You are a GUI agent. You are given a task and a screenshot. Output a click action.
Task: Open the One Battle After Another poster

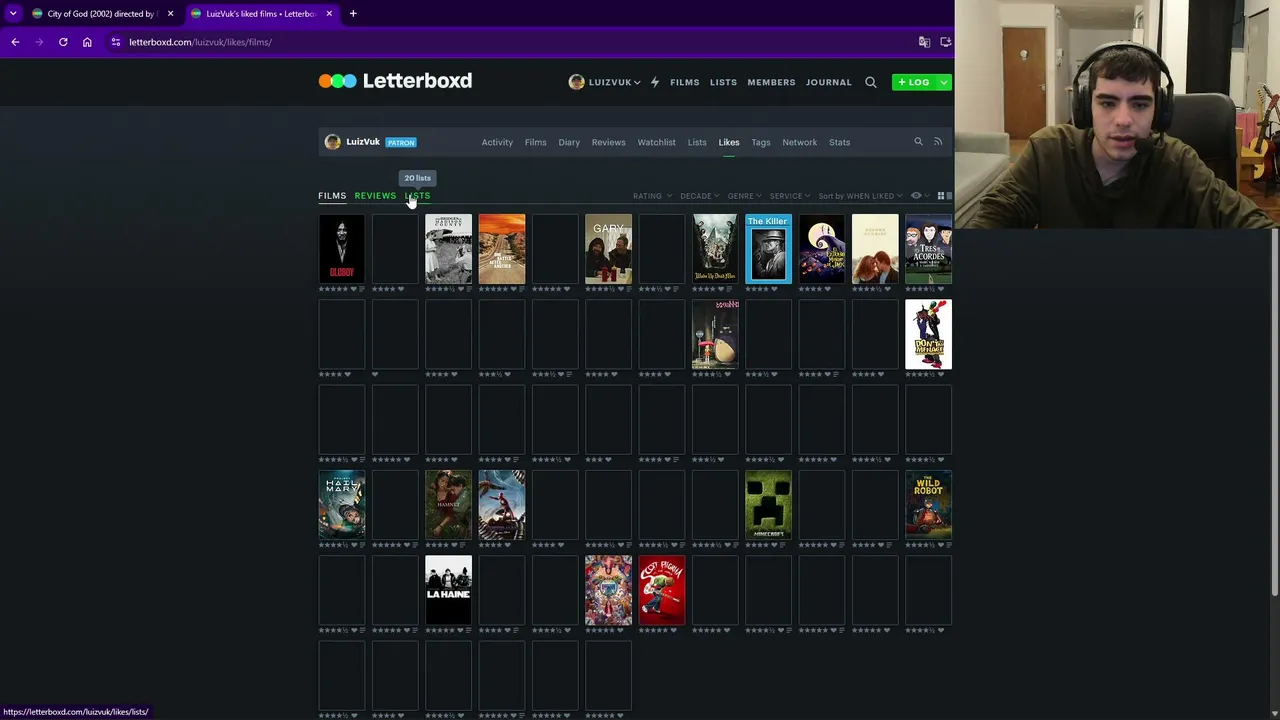(502, 249)
